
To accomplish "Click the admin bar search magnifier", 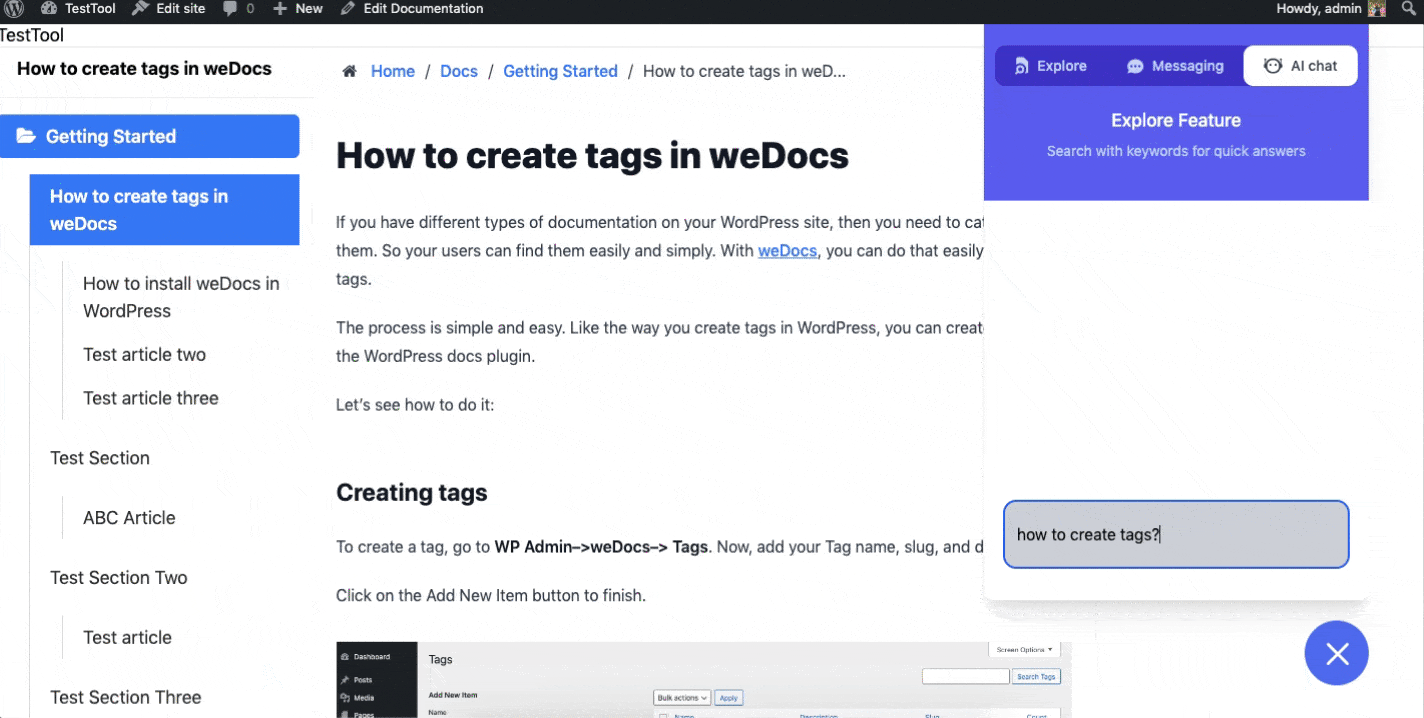I will click(1410, 9).
